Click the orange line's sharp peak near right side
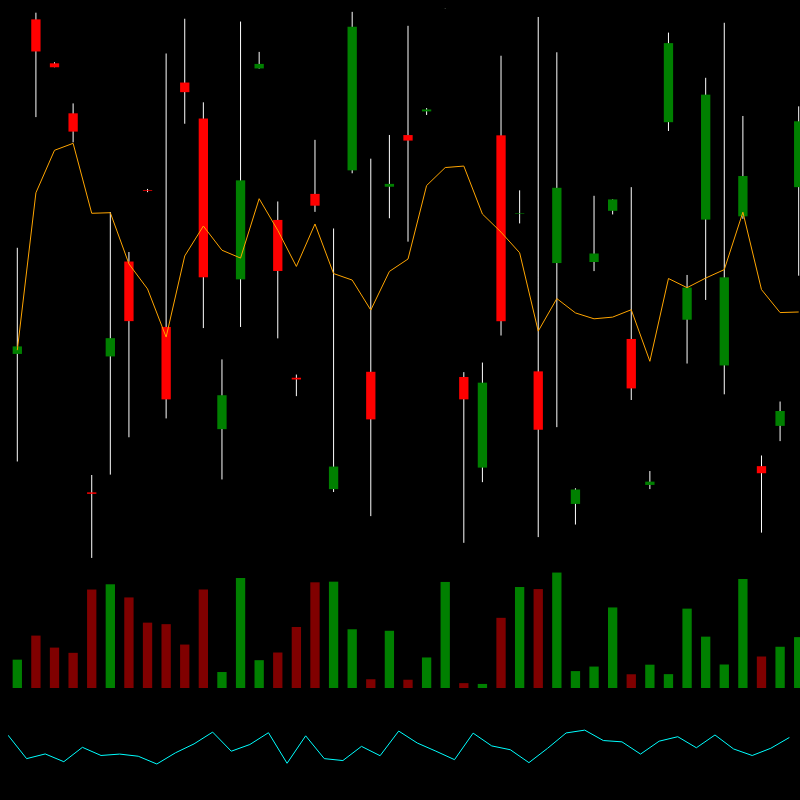 pyautogui.click(x=743, y=213)
